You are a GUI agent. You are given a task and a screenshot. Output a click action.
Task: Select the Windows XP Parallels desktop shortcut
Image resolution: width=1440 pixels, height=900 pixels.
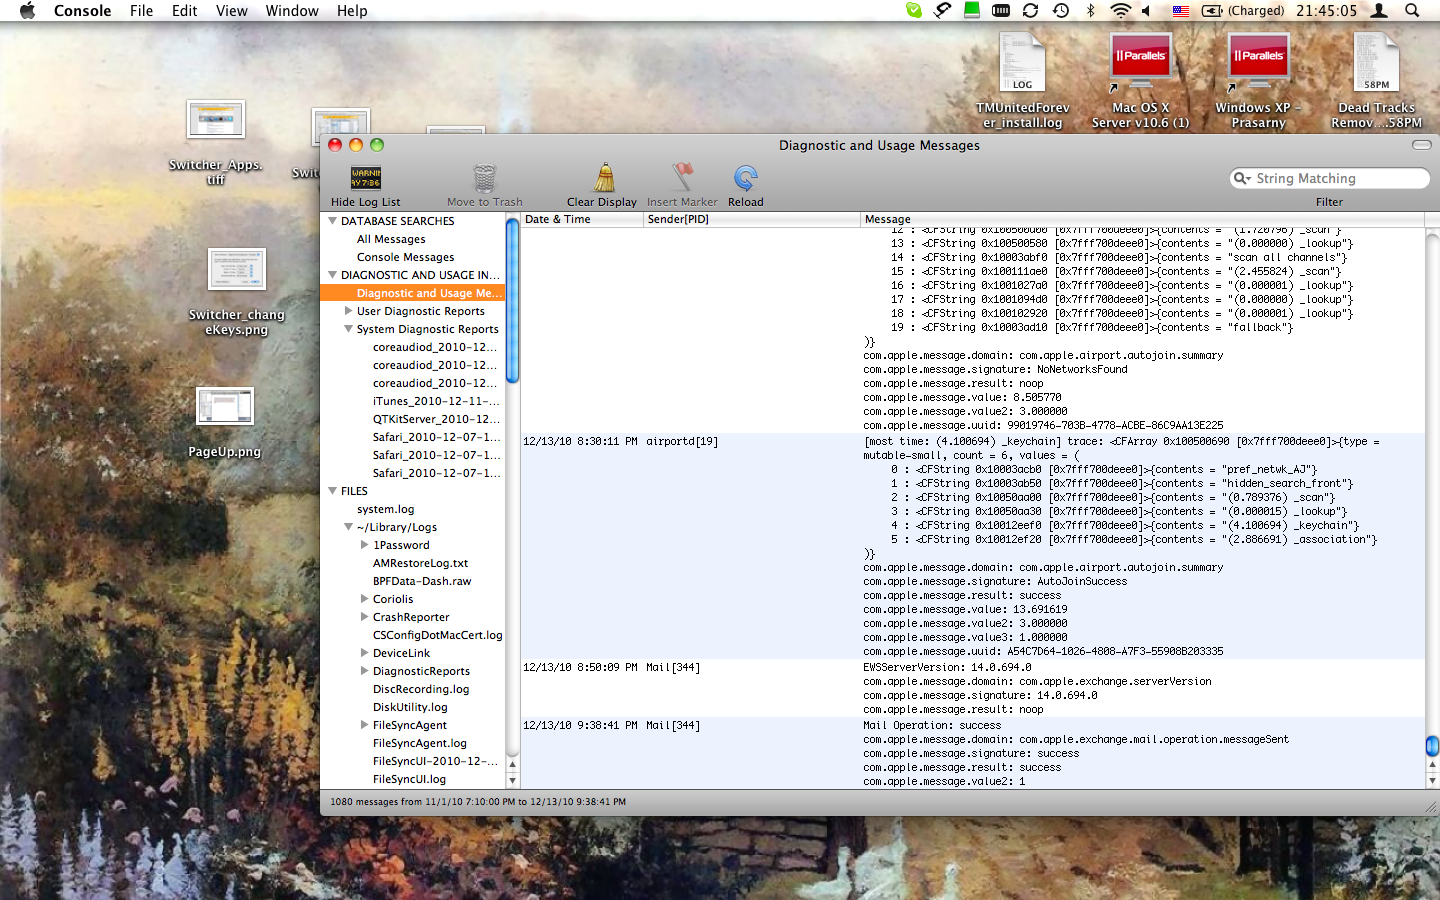pyautogui.click(x=1258, y=65)
